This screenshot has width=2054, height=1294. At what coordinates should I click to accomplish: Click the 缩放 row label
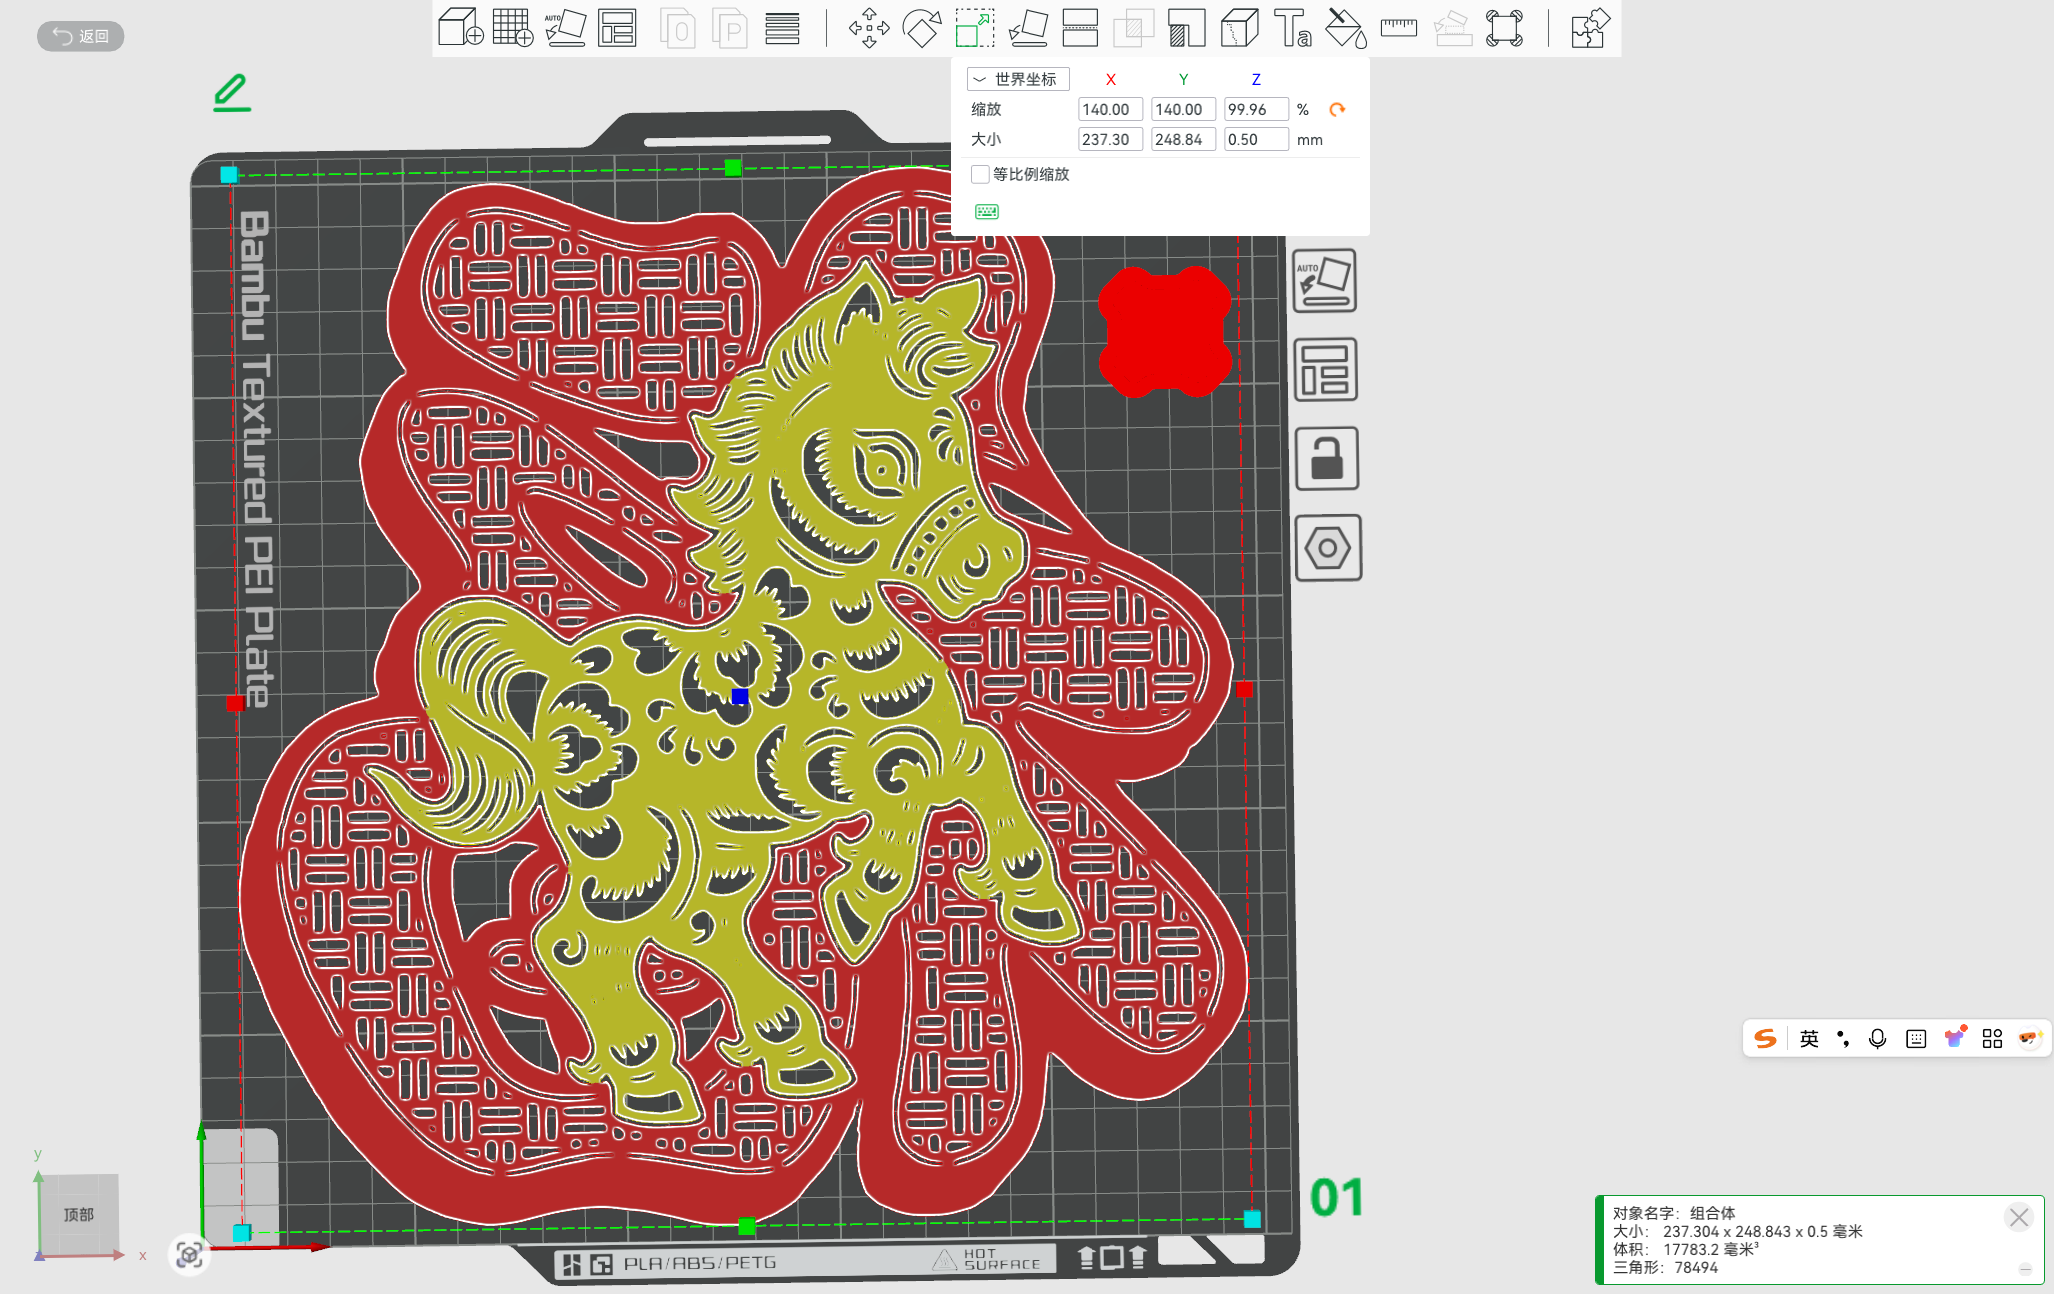pos(986,109)
